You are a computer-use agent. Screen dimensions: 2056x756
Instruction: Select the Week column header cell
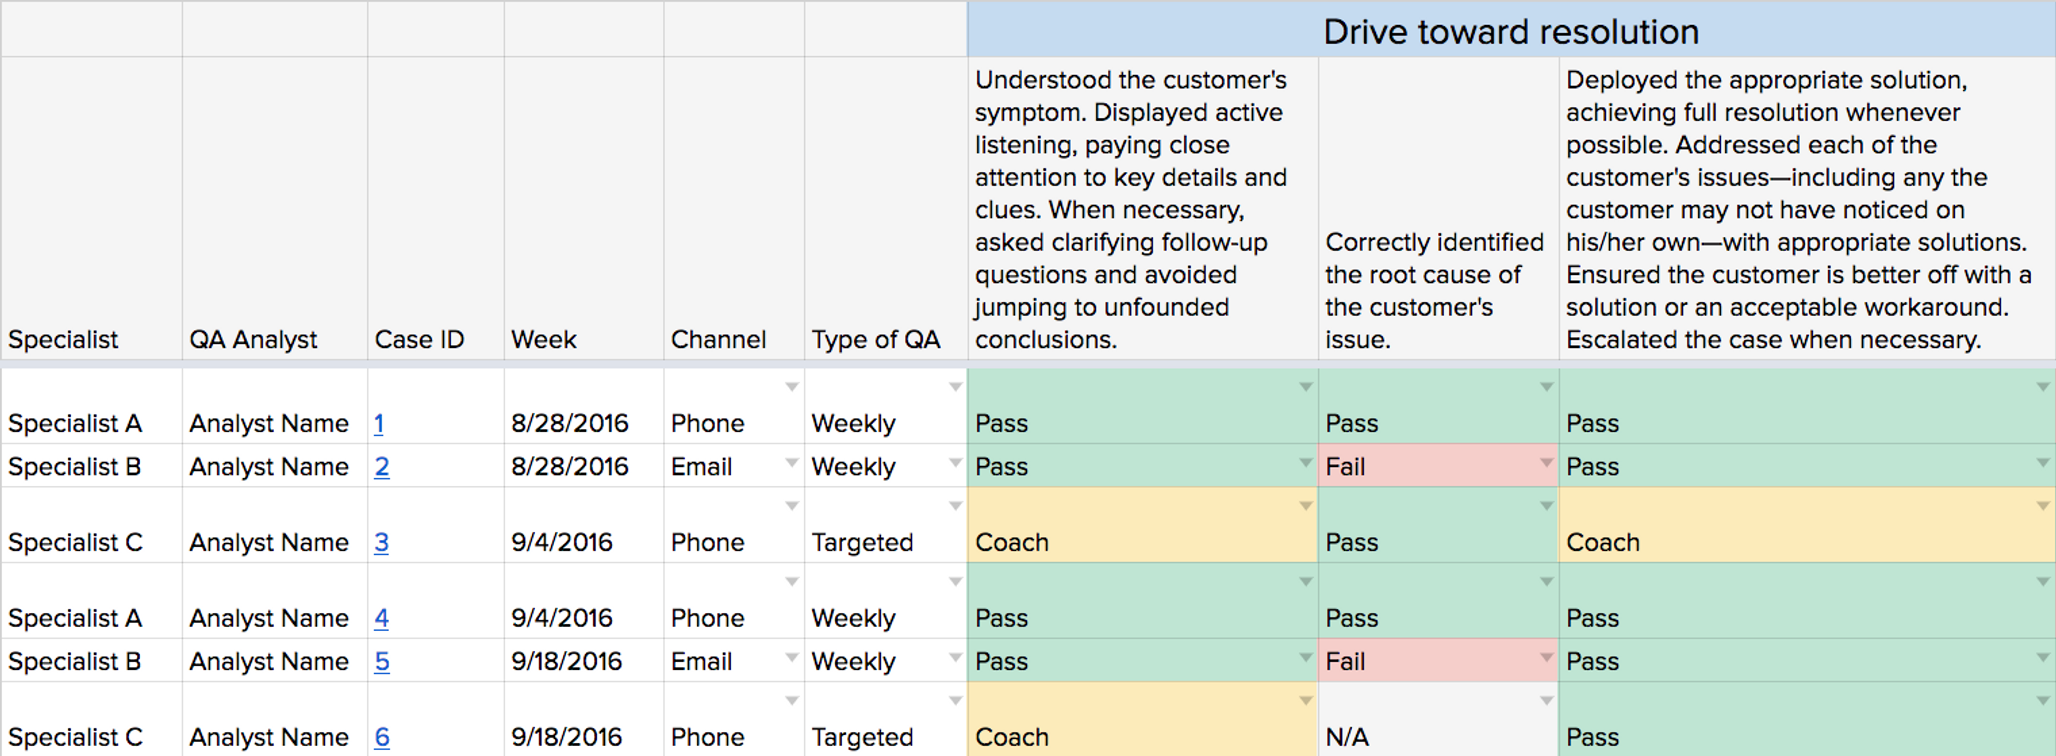coord(584,208)
